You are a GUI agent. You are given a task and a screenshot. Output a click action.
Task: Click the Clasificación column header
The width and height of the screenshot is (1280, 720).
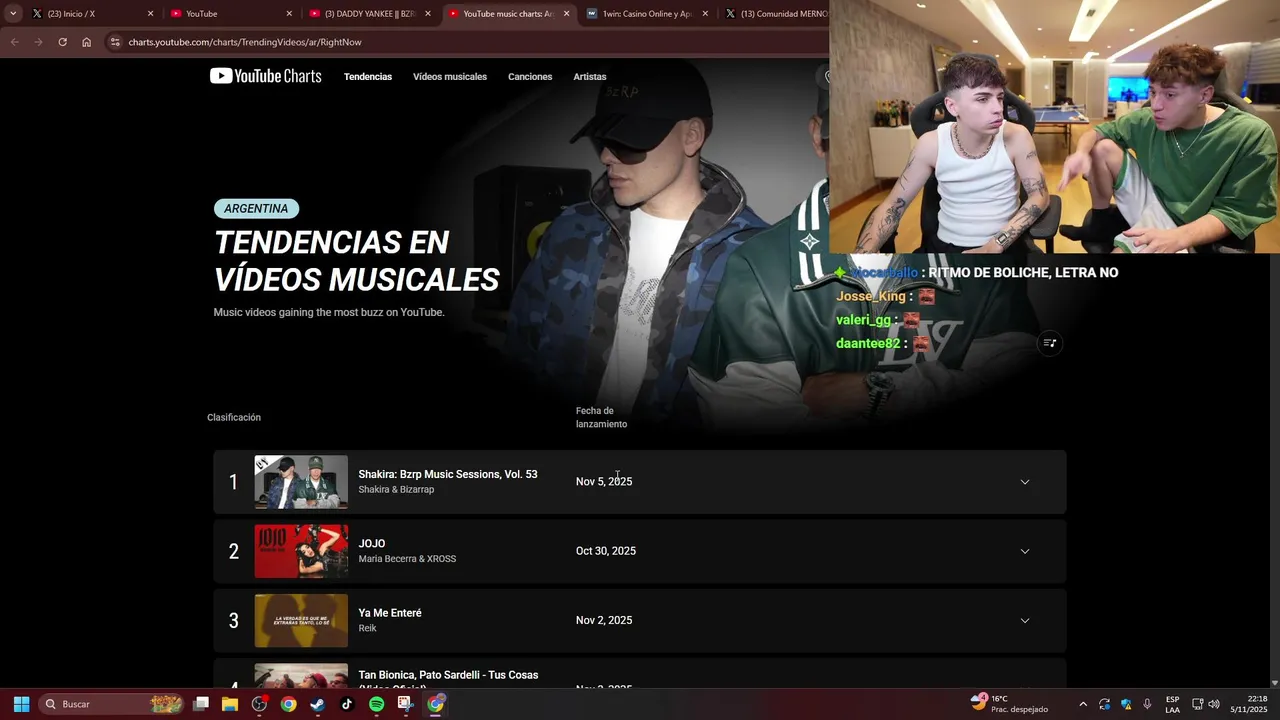[234, 417]
